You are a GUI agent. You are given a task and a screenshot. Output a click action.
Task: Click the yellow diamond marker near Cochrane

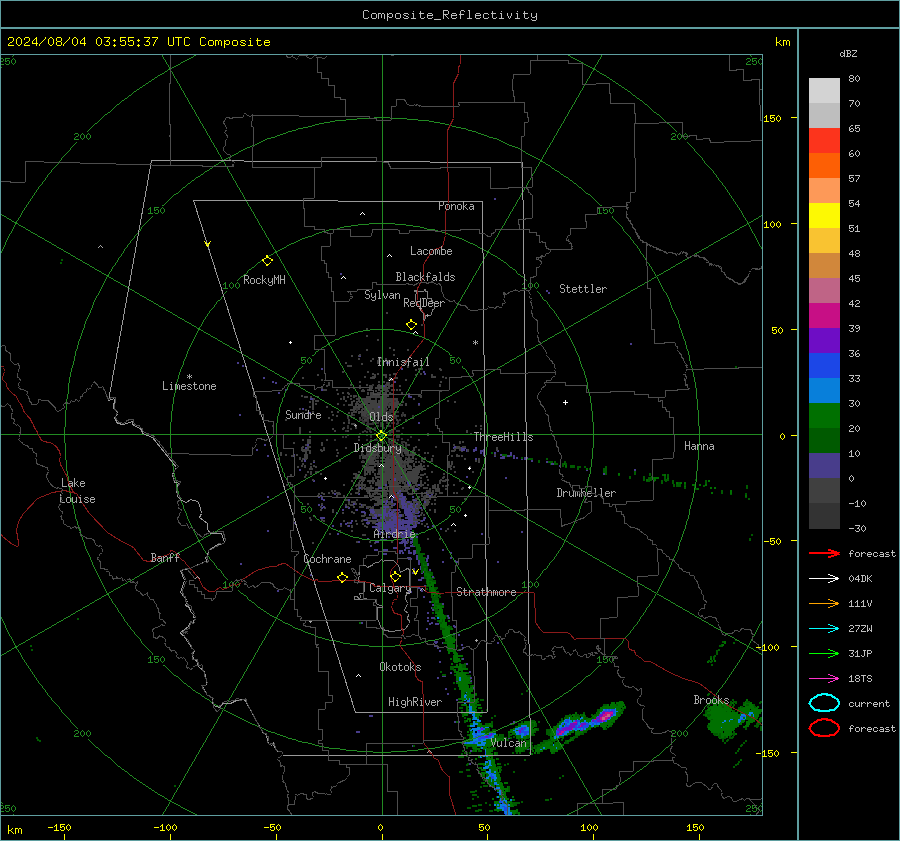342,577
